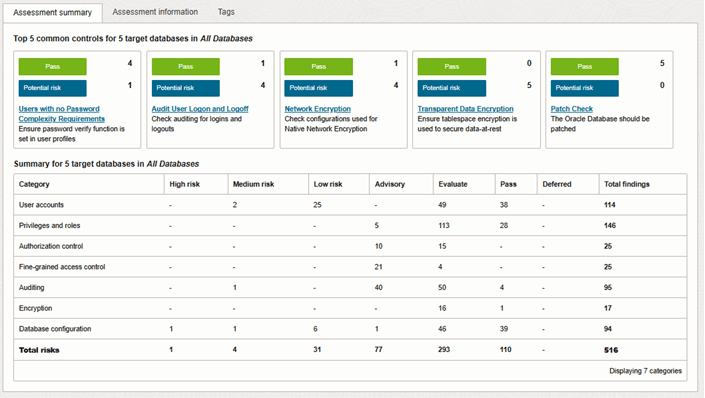Click Pass bar in Transparent Data Encryption card
This screenshot has width=705, height=398.
[x=452, y=67]
